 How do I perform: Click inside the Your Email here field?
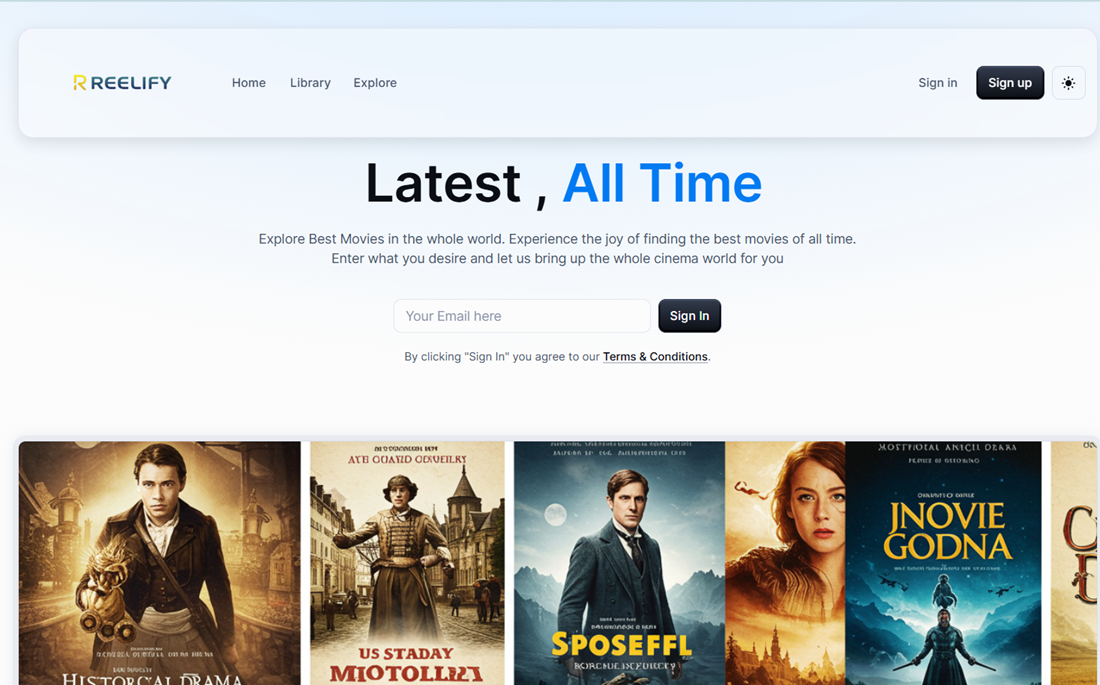[522, 315]
